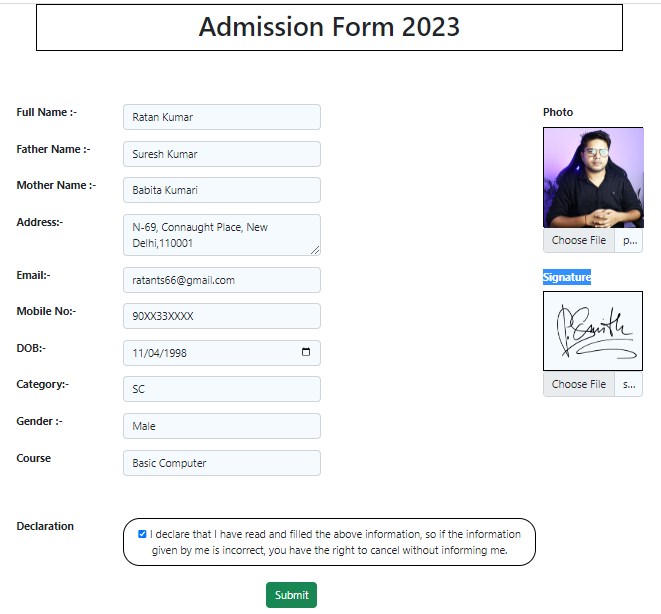Choose File for the Signature upload

click(579, 385)
